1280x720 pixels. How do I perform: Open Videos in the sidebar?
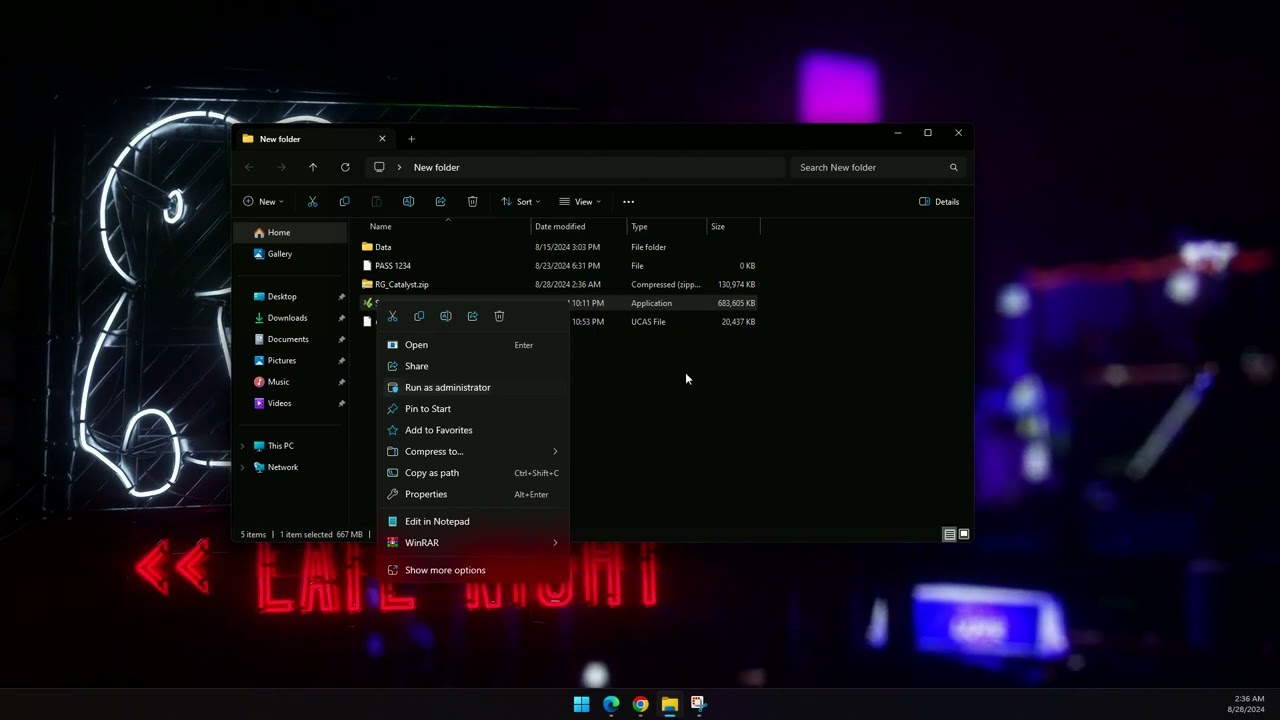(290, 403)
